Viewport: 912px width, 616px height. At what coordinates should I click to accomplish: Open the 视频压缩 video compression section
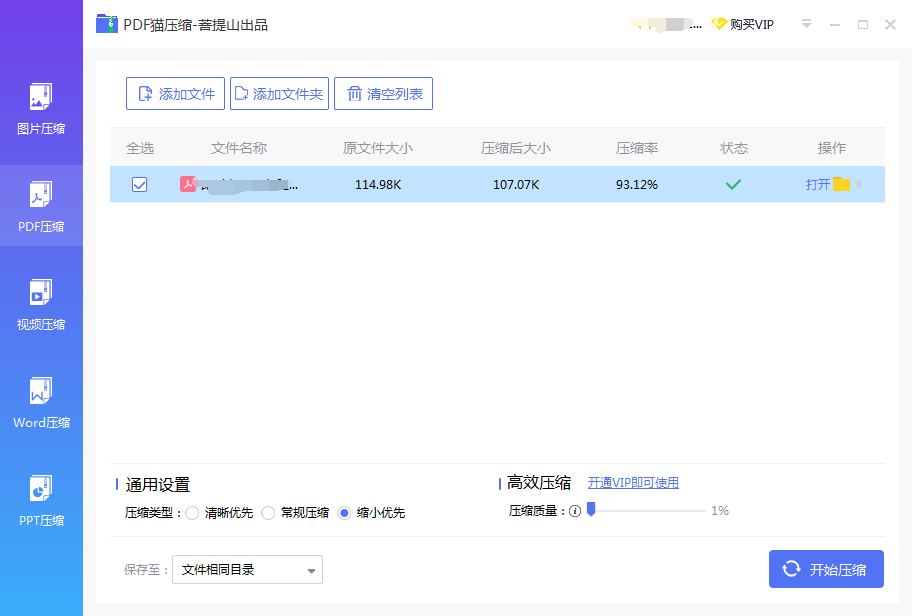tap(41, 305)
